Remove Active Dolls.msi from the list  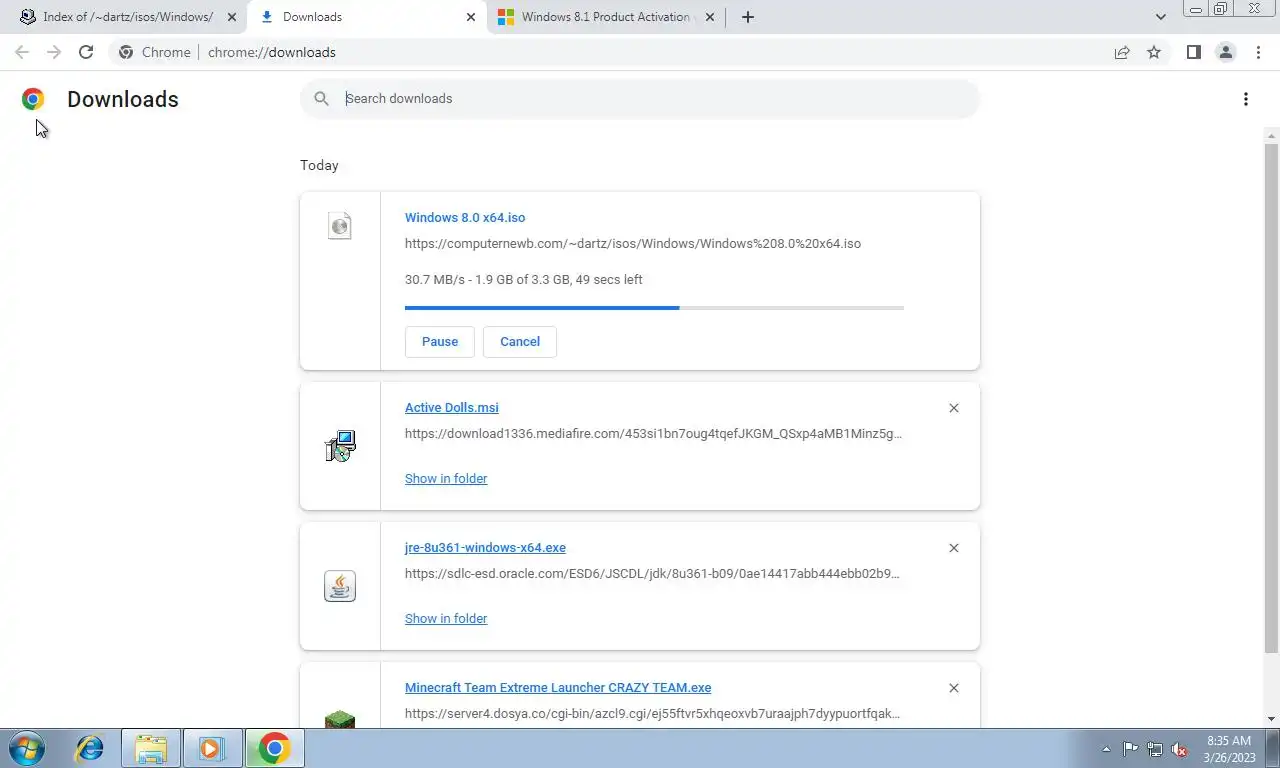(953, 408)
